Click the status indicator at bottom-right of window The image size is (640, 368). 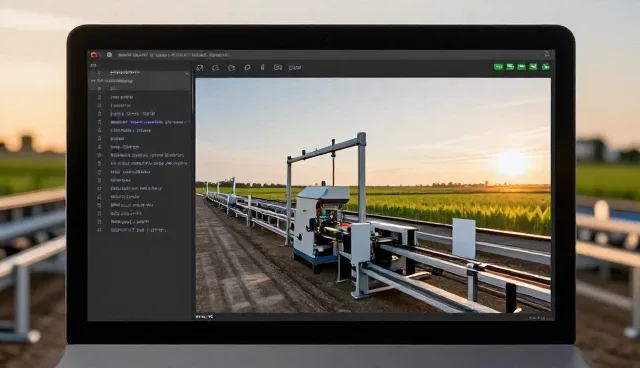pos(538,317)
